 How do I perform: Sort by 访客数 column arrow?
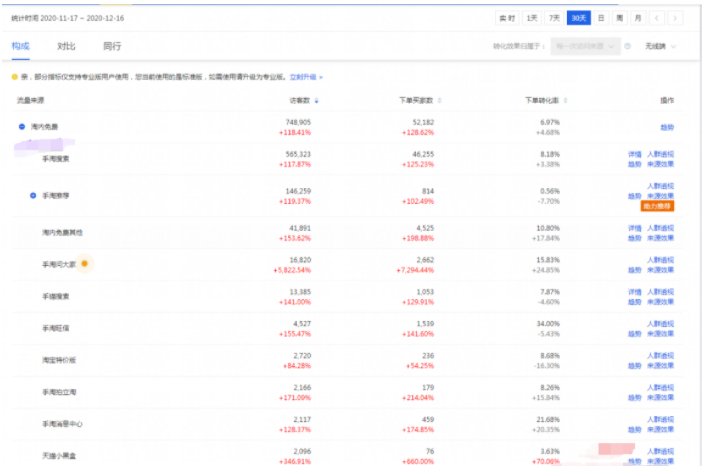[x=316, y=100]
